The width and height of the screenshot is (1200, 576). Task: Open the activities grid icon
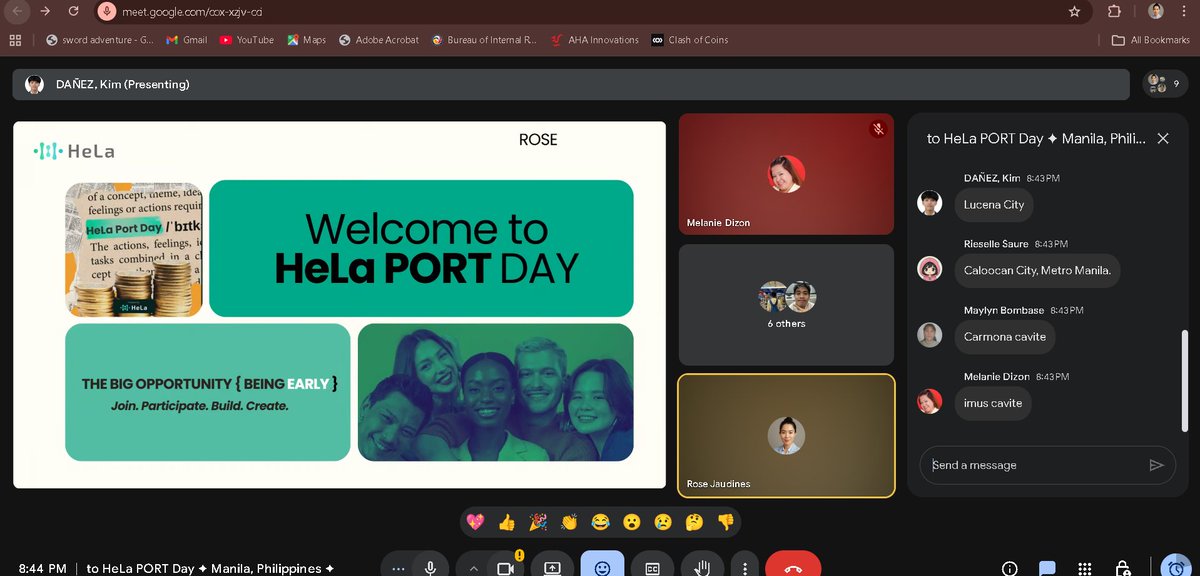1085,568
